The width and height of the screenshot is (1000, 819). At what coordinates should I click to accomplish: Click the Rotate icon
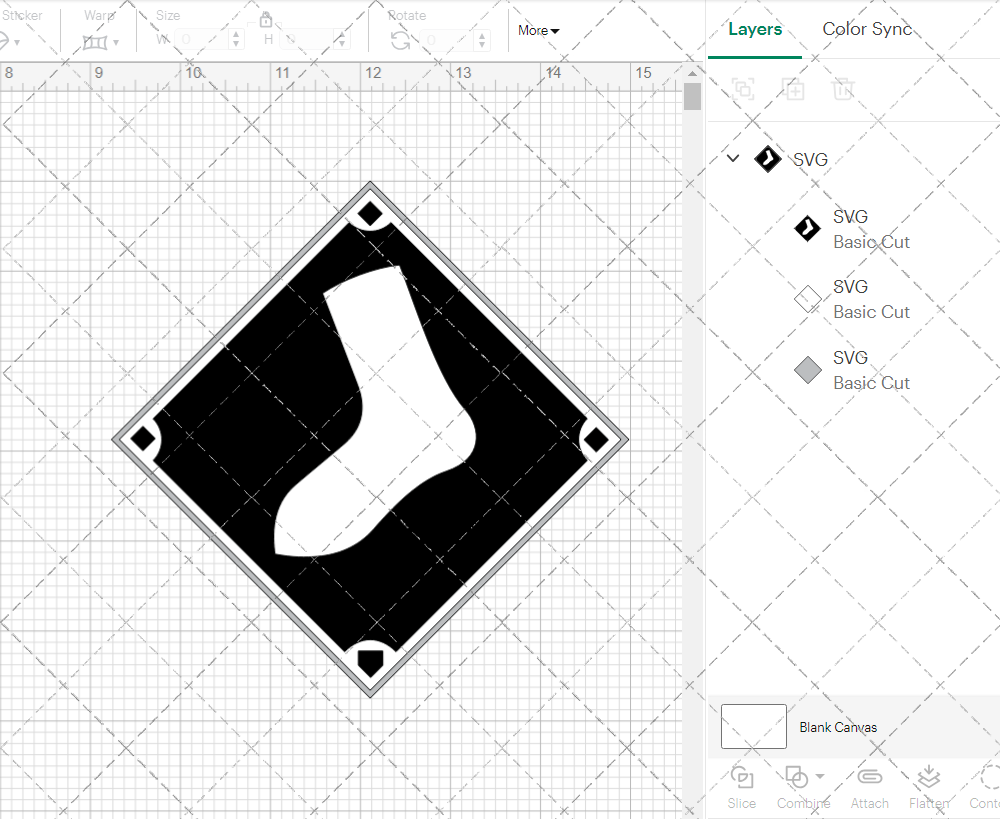(401, 41)
